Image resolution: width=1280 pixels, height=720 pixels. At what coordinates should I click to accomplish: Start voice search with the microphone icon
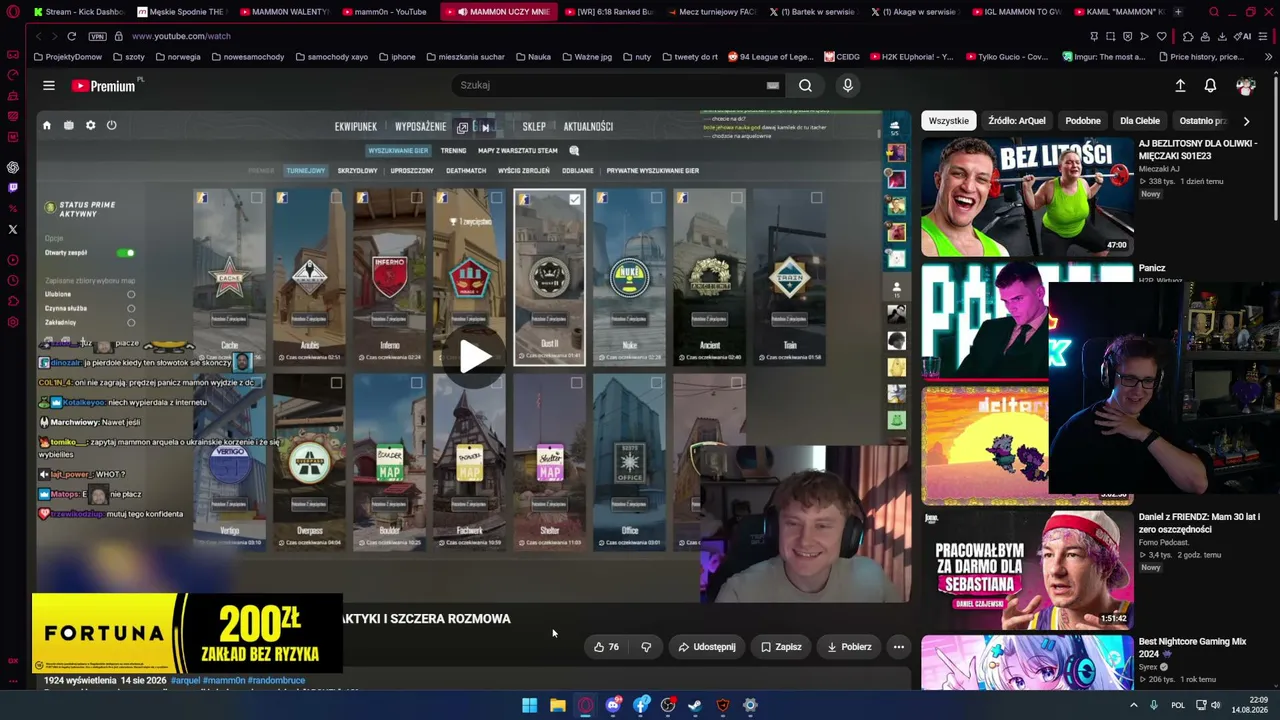tap(848, 86)
